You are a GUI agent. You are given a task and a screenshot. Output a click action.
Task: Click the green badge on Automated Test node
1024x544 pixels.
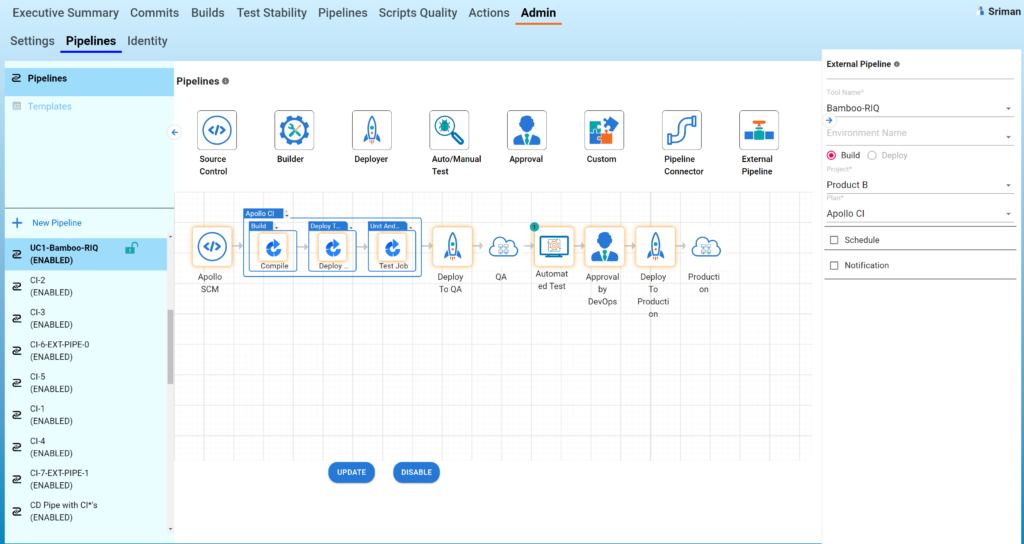534,227
